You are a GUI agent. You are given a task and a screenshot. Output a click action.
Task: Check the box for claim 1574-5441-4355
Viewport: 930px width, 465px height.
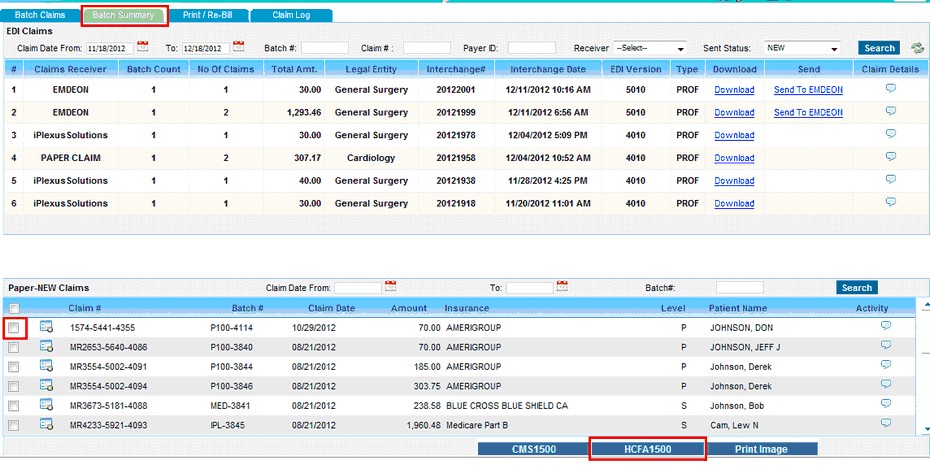tap(14, 328)
